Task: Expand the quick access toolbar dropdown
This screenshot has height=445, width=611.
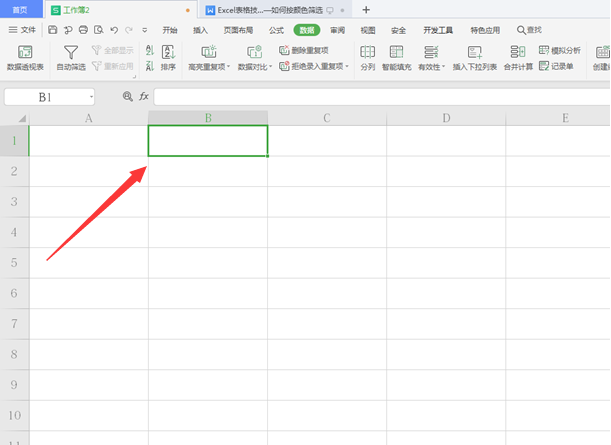Action: [145, 30]
